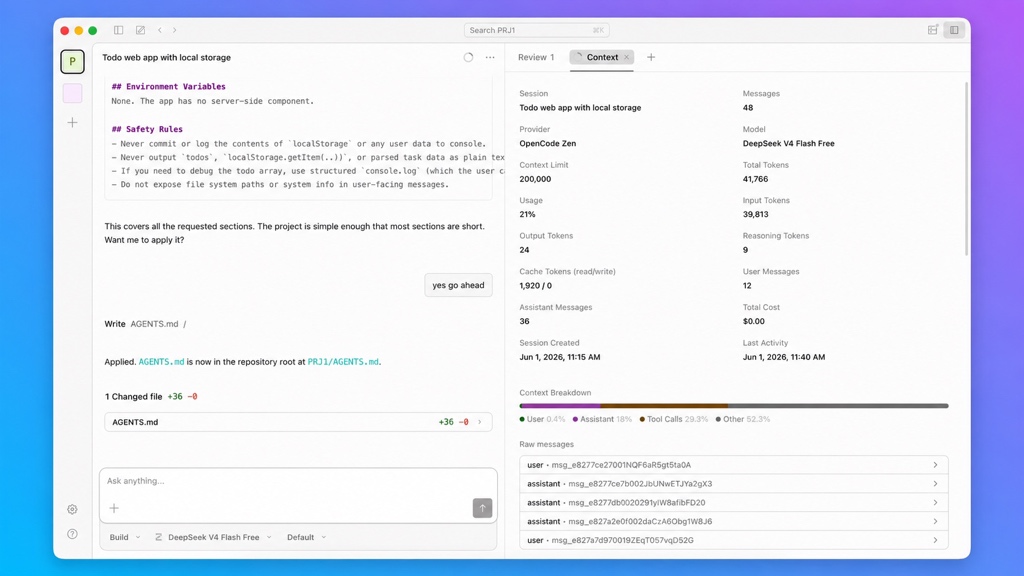Screen dimensions: 1024x576
Task: Add a new project with sidebar plus
Action: tap(72, 122)
